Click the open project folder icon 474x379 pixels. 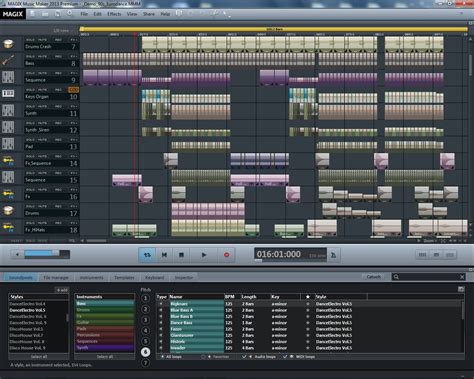coord(45,14)
